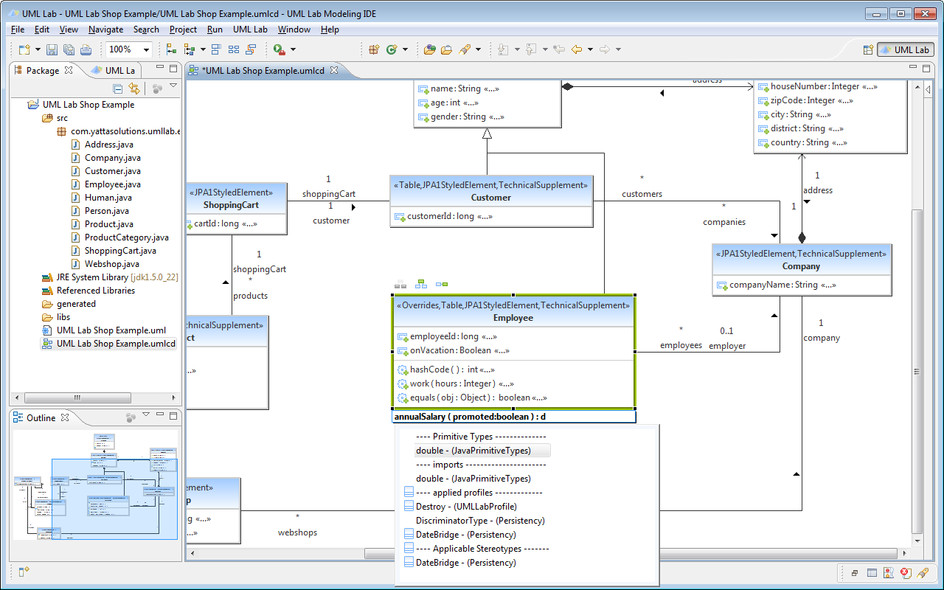
Task: Switch to the UML La view tab
Action: pyautogui.click(x=113, y=70)
